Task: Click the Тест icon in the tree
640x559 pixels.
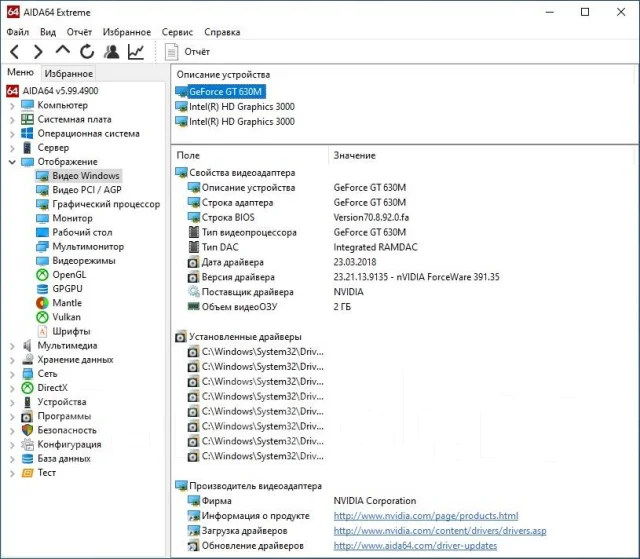Action: pyautogui.click(x=27, y=473)
